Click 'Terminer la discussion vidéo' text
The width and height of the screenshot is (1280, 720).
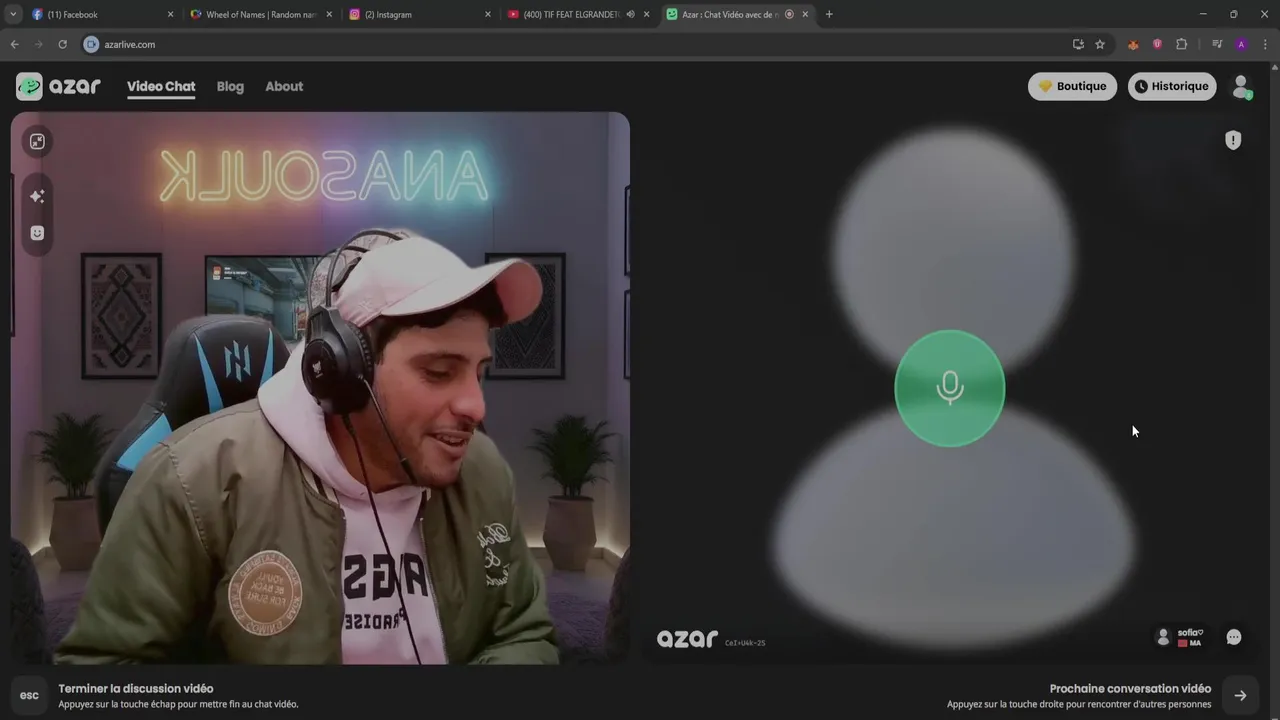click(x=136, y=688)
